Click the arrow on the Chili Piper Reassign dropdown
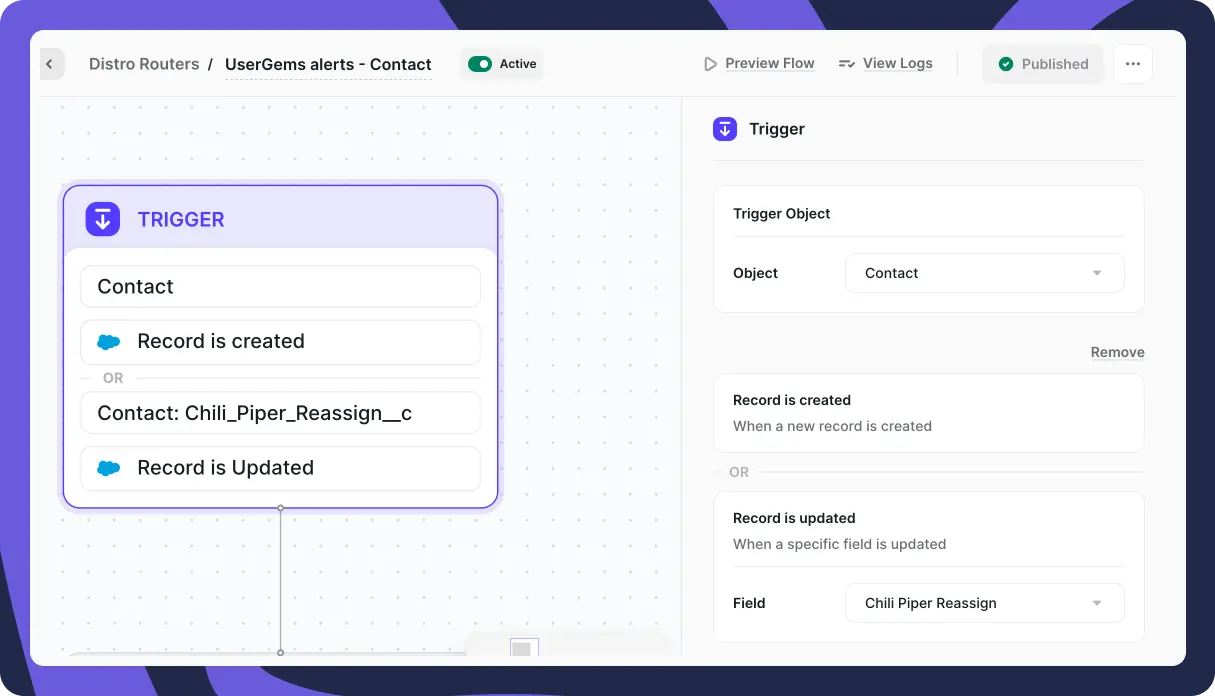 pyautogui.click(x=1097, y=603)
